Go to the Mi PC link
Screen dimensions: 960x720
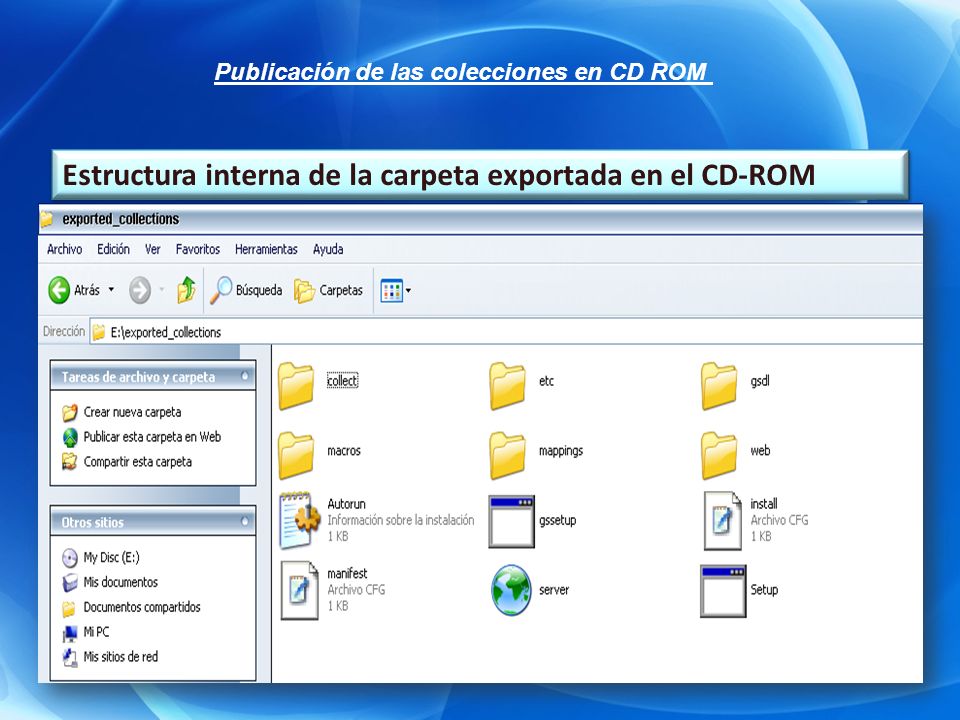[x=96, y=632]
